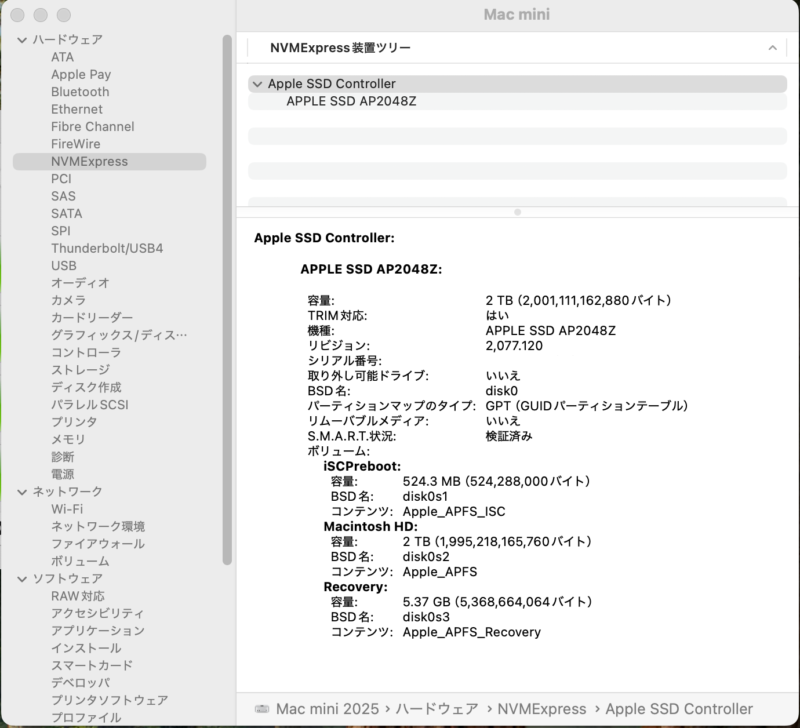Select APPLE SSD AP2048Z tree row
This screenshot has height=728, width=800.
coord(517,102)
